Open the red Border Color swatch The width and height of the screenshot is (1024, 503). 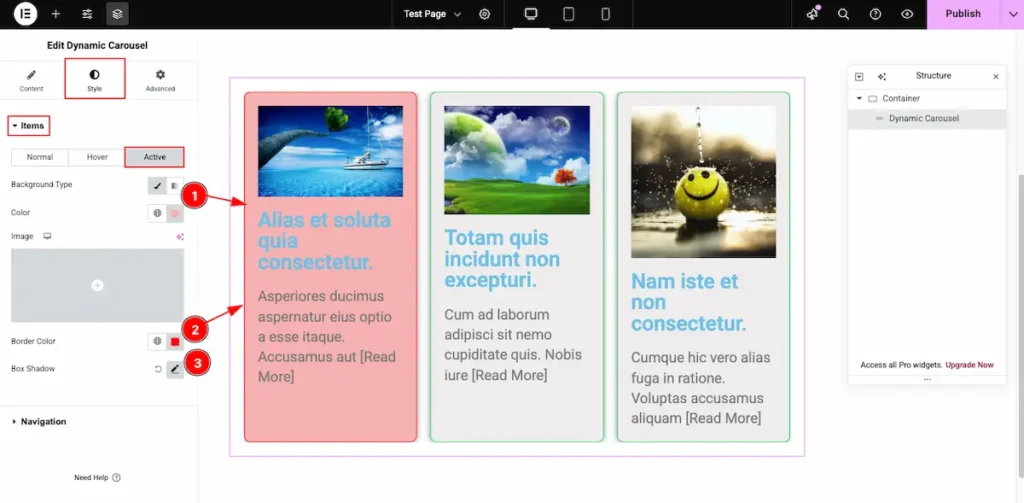(175, 342)
